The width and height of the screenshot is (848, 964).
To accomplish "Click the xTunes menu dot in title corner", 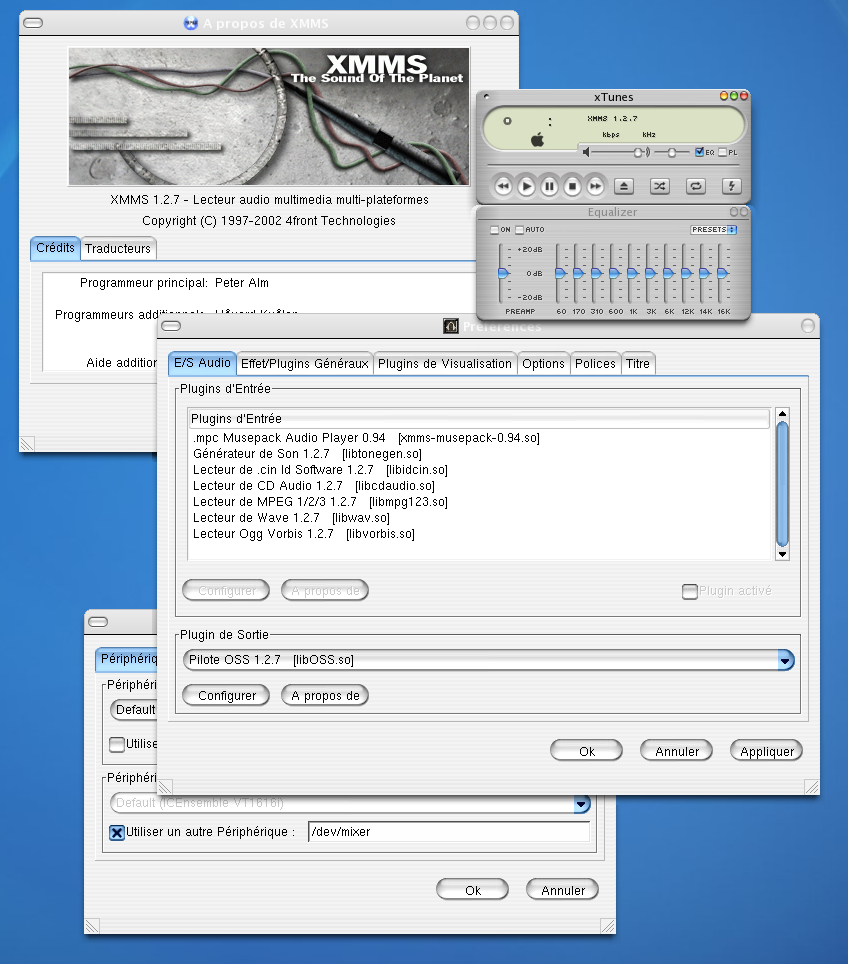I will [x=486, y=97].
